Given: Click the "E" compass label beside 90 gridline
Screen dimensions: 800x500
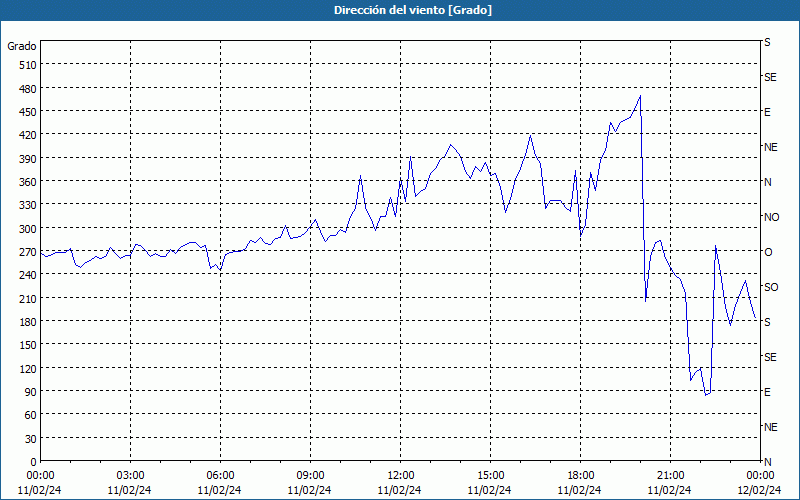Looking at the screenshot, I should (767, 392).
